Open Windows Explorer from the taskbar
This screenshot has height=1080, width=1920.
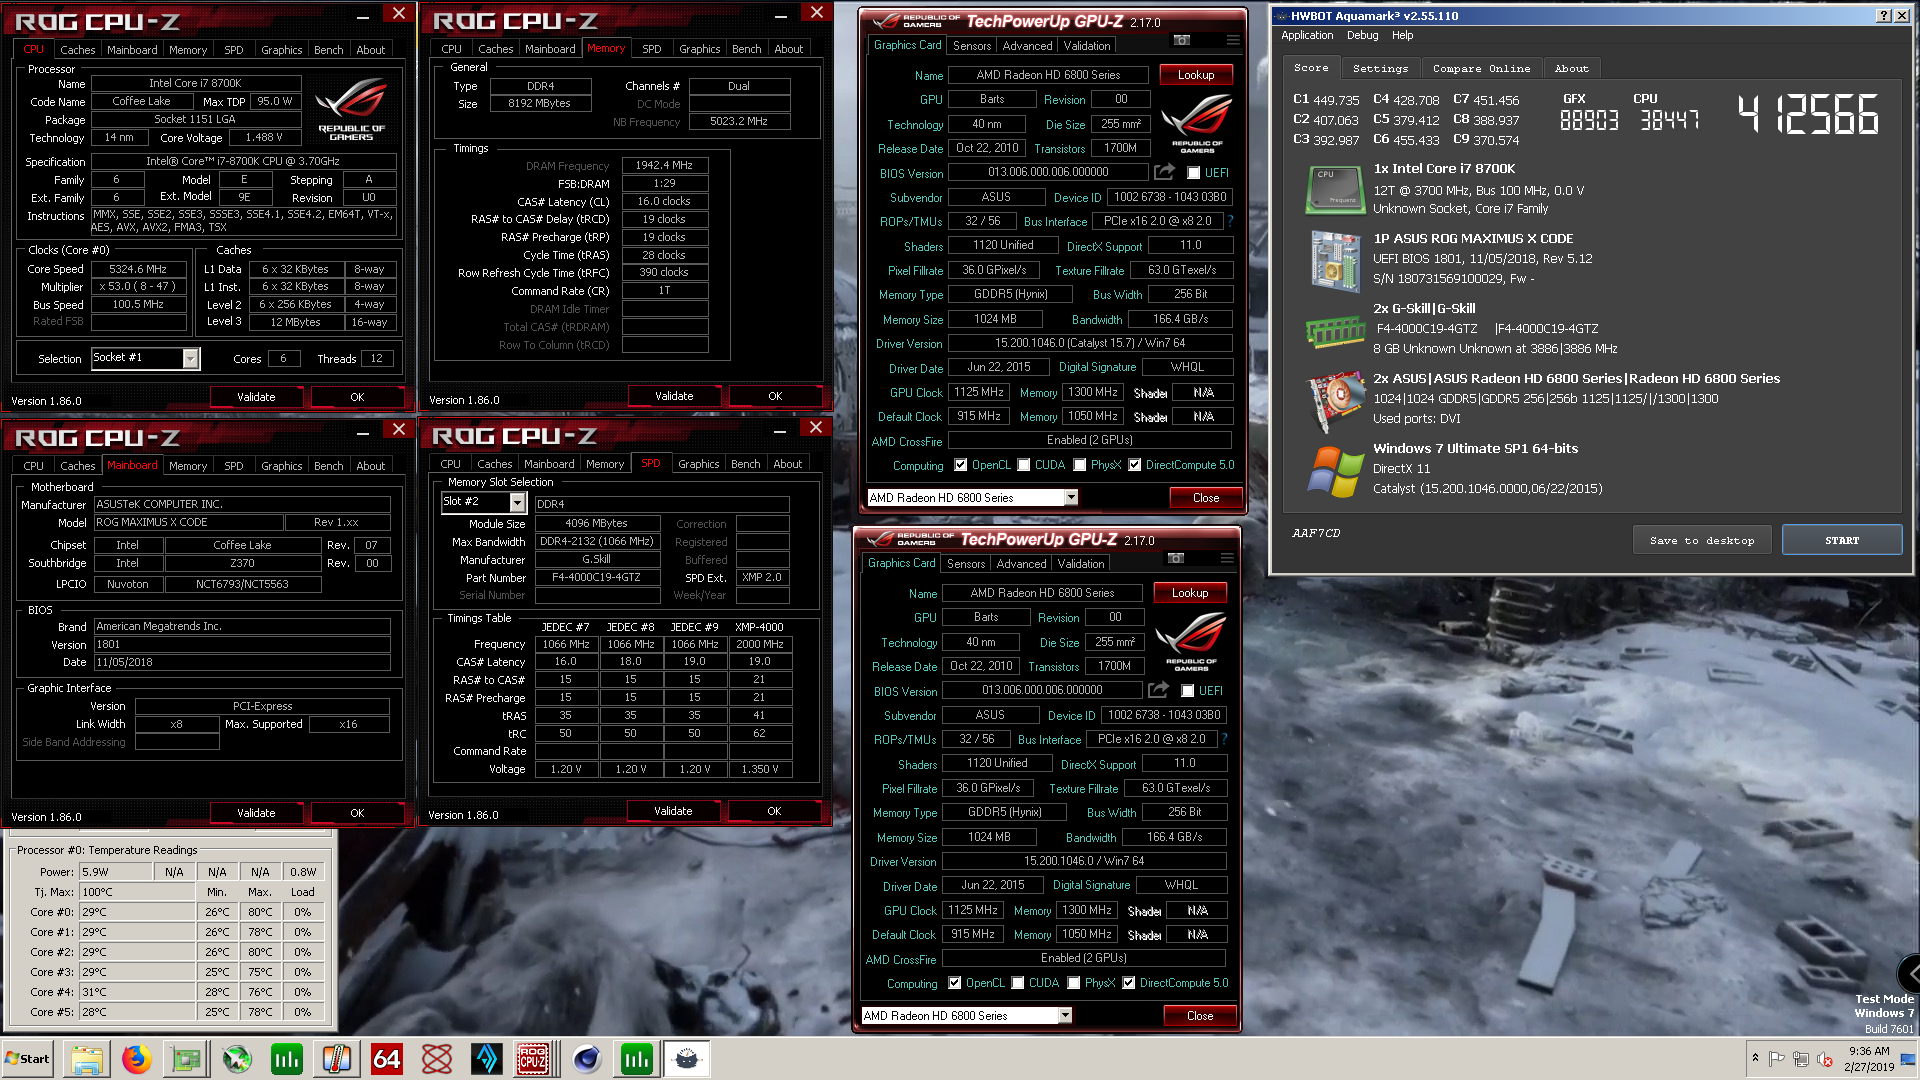(86, 1059)
